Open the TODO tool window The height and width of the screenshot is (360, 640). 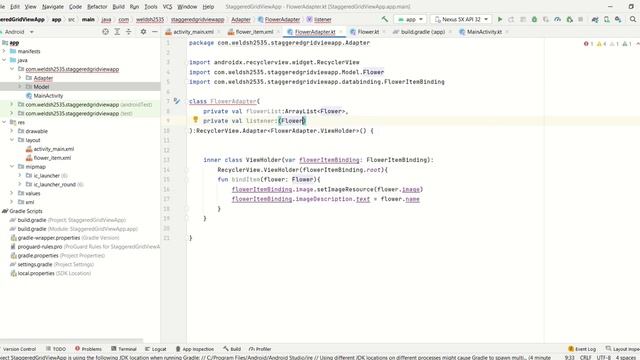click(56, 349)
